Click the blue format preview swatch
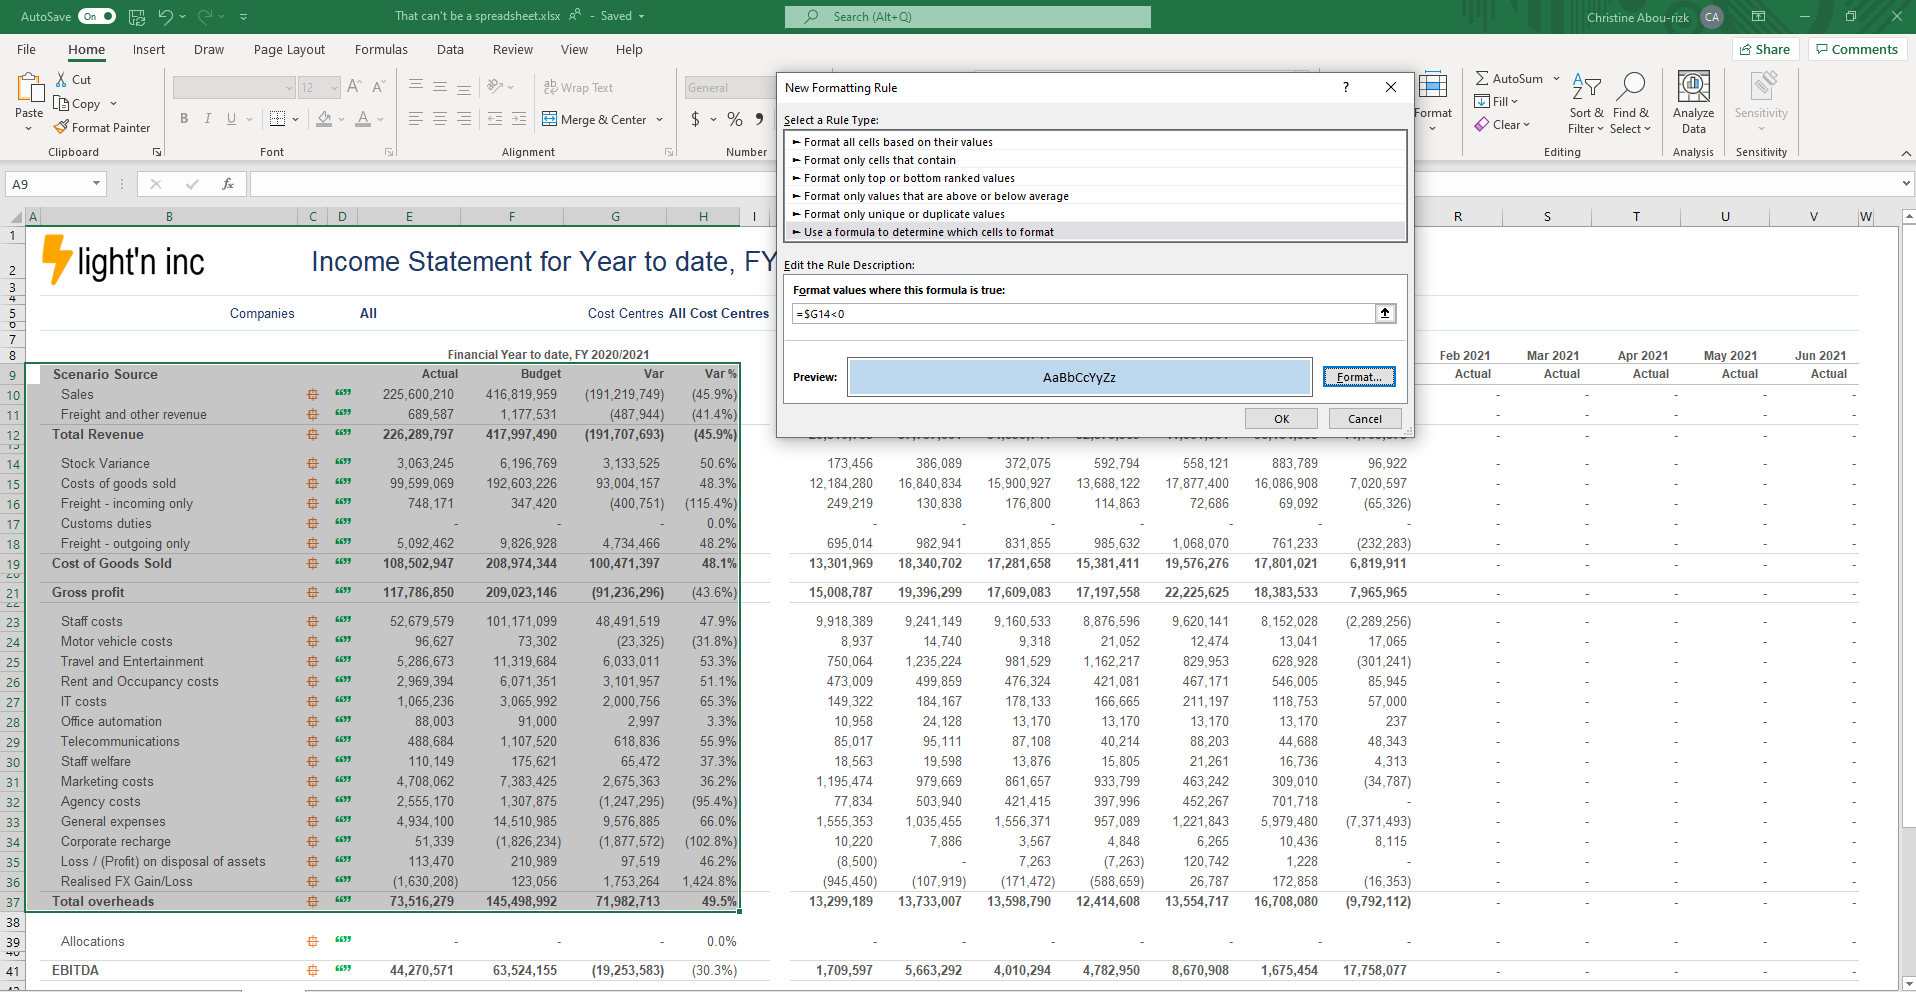This screenshot has width=1916, height=992. pyautogui.click(x=1079, y=377)
